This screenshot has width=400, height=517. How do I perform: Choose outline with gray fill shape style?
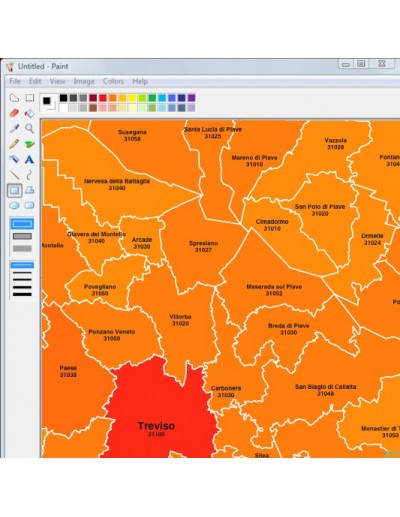tap(22, 236)
